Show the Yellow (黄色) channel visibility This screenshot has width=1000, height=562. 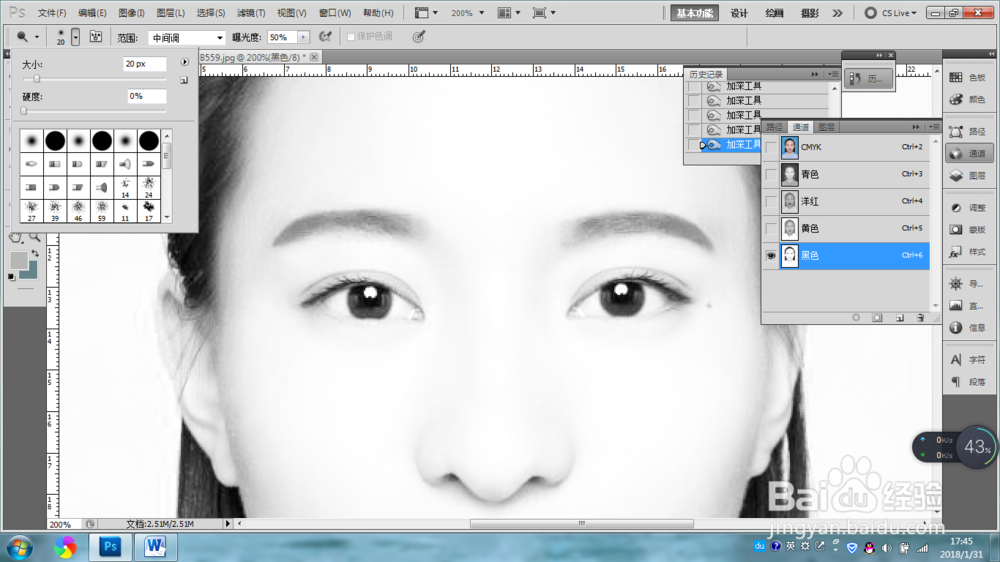coord(771,228)
